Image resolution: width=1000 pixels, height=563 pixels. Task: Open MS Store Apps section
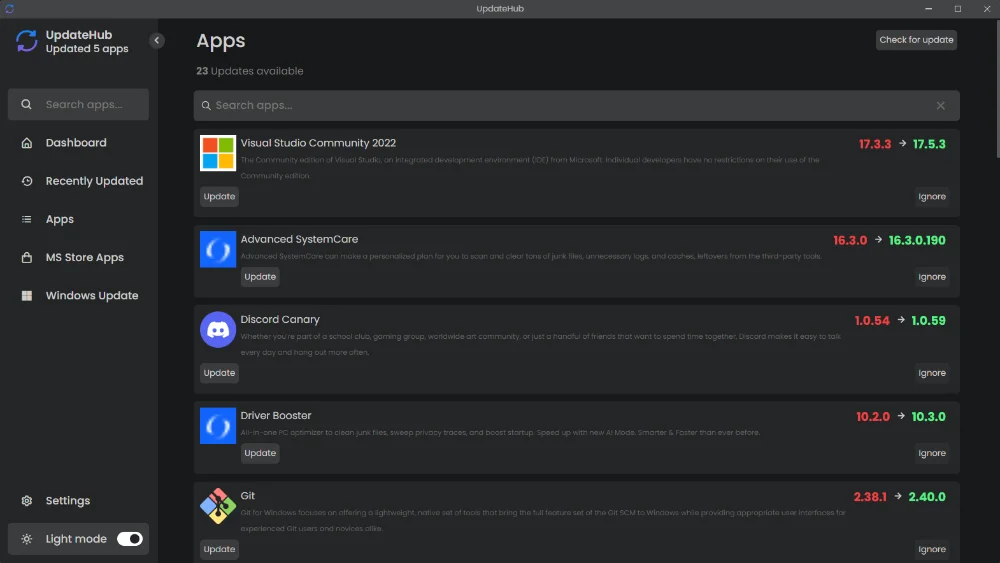click(x=84, y=258)
